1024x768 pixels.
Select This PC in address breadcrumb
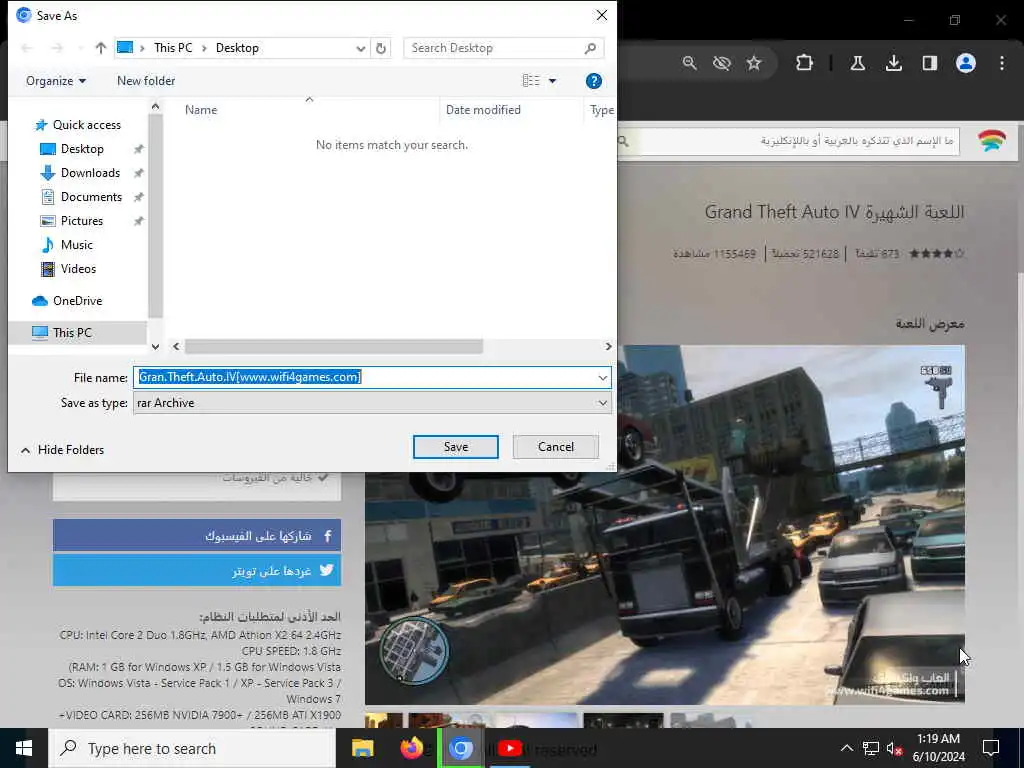[x=173, y=48]
